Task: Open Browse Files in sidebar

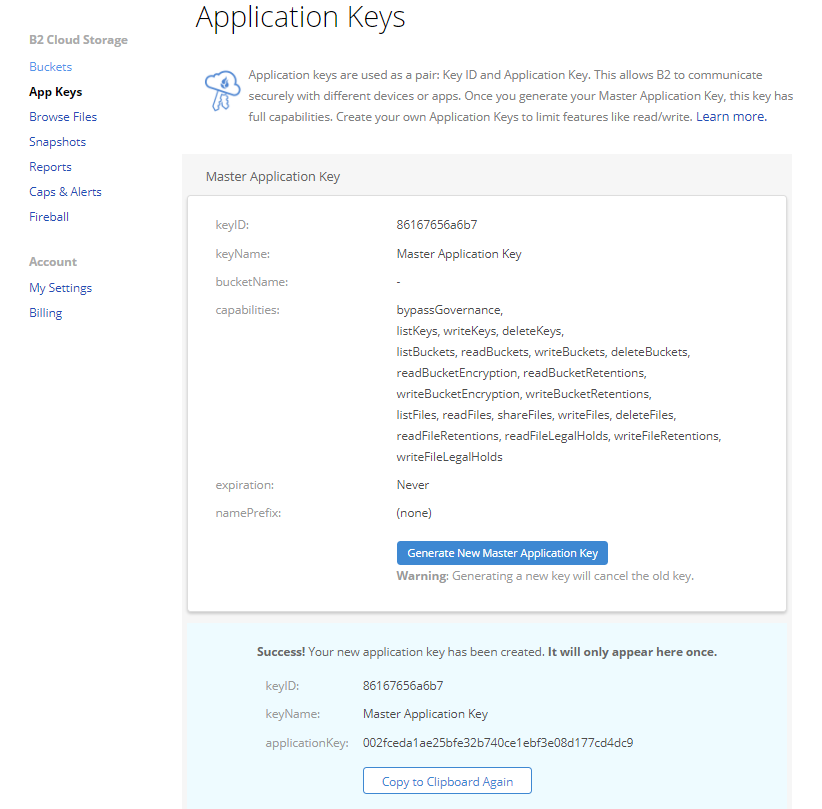Action: 63,117
